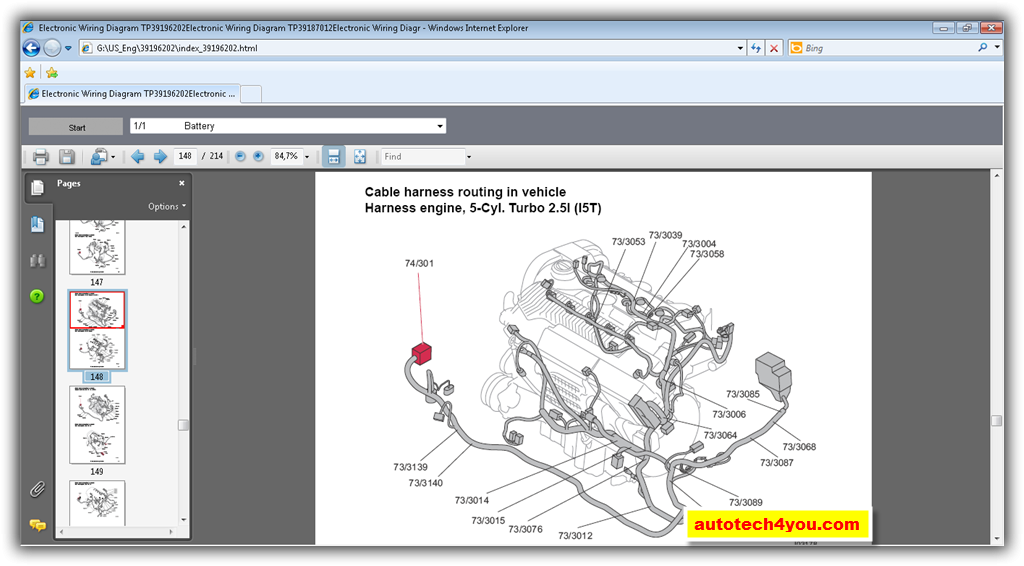Viewport: 1024px width, 566px height.
Task: Click the Save (floppy disk) icon
Action: tap(67, 157)
